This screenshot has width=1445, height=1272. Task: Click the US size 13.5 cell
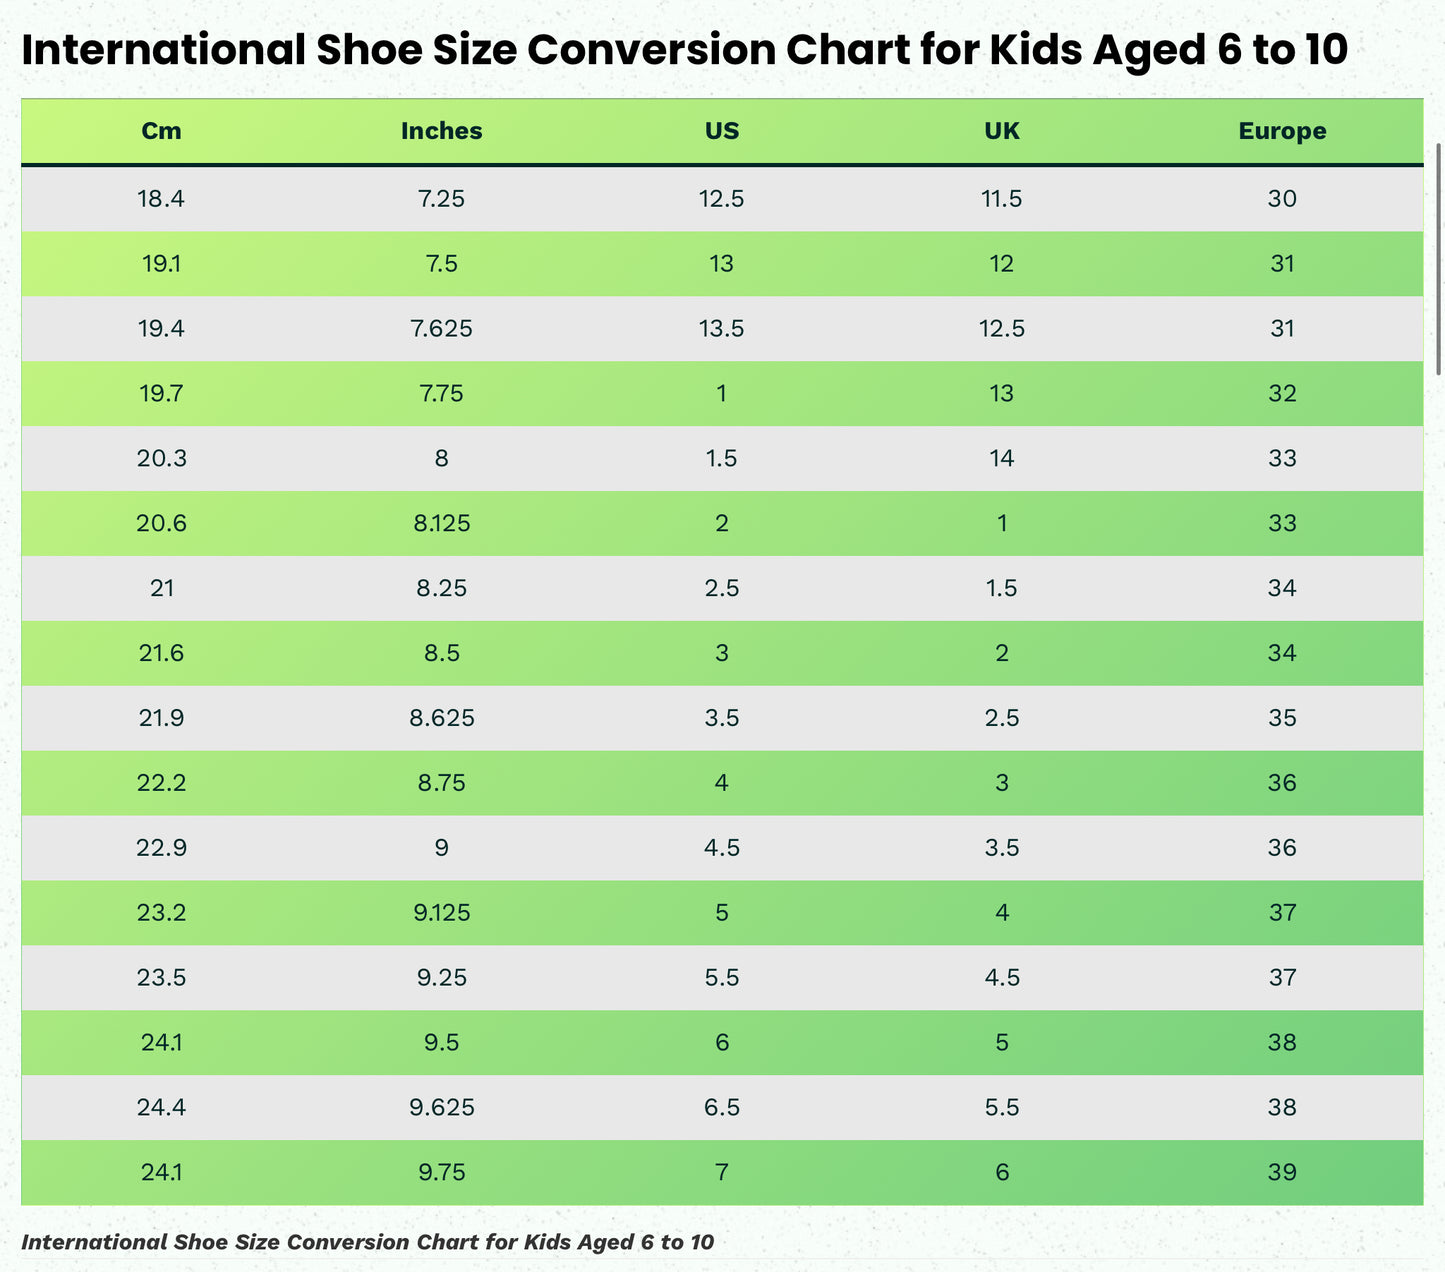click(721, 329)
